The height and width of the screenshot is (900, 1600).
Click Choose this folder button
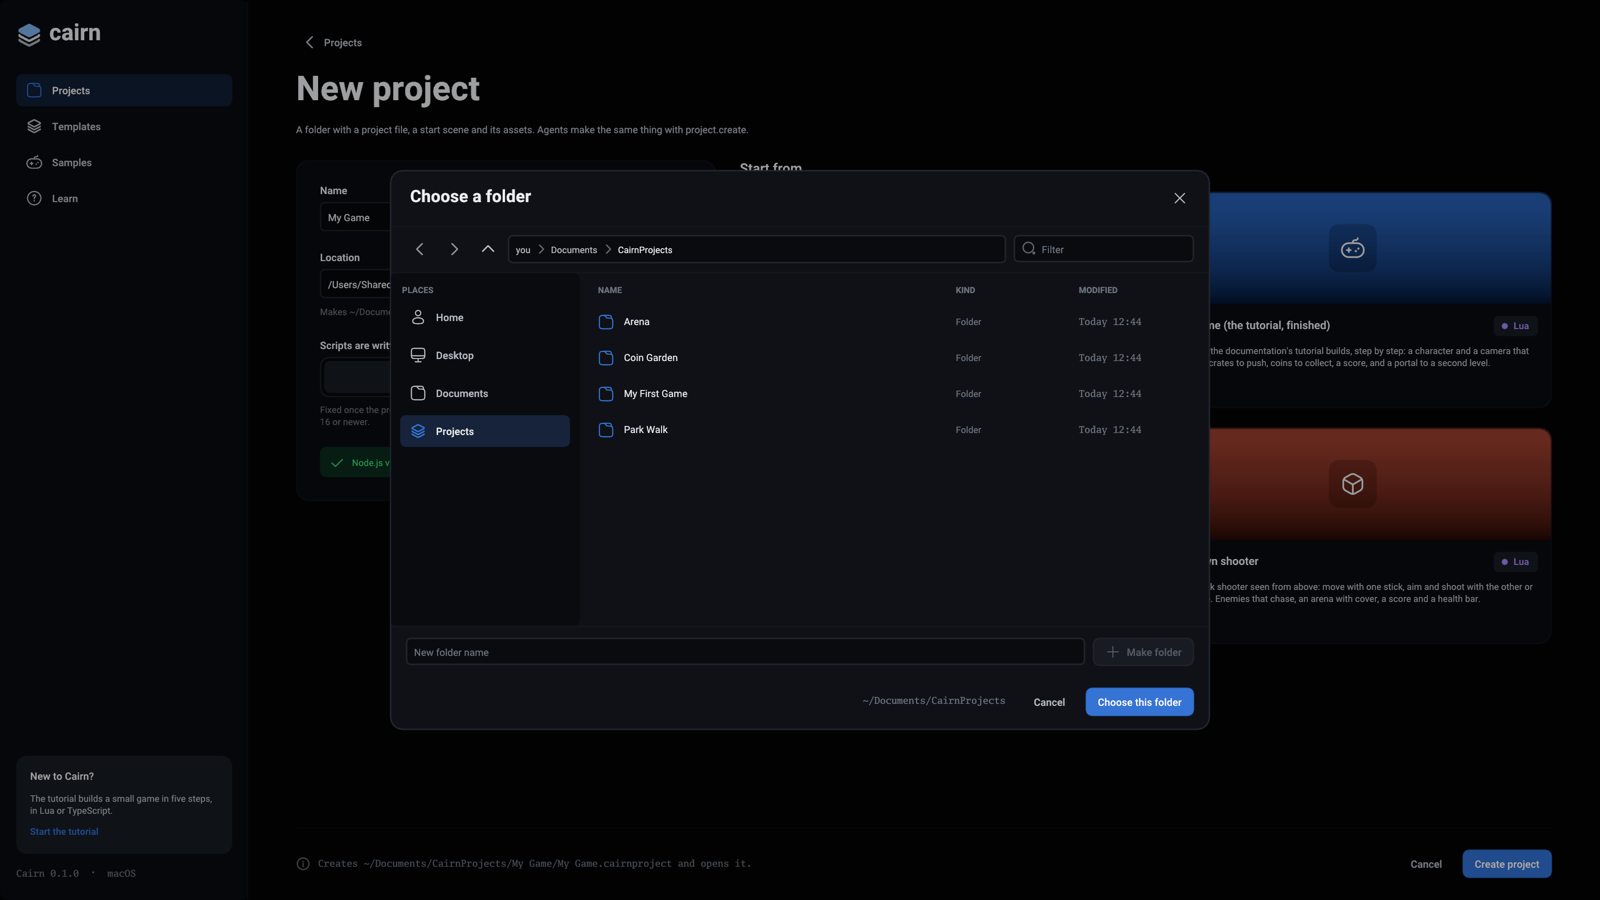(1139, 702)
